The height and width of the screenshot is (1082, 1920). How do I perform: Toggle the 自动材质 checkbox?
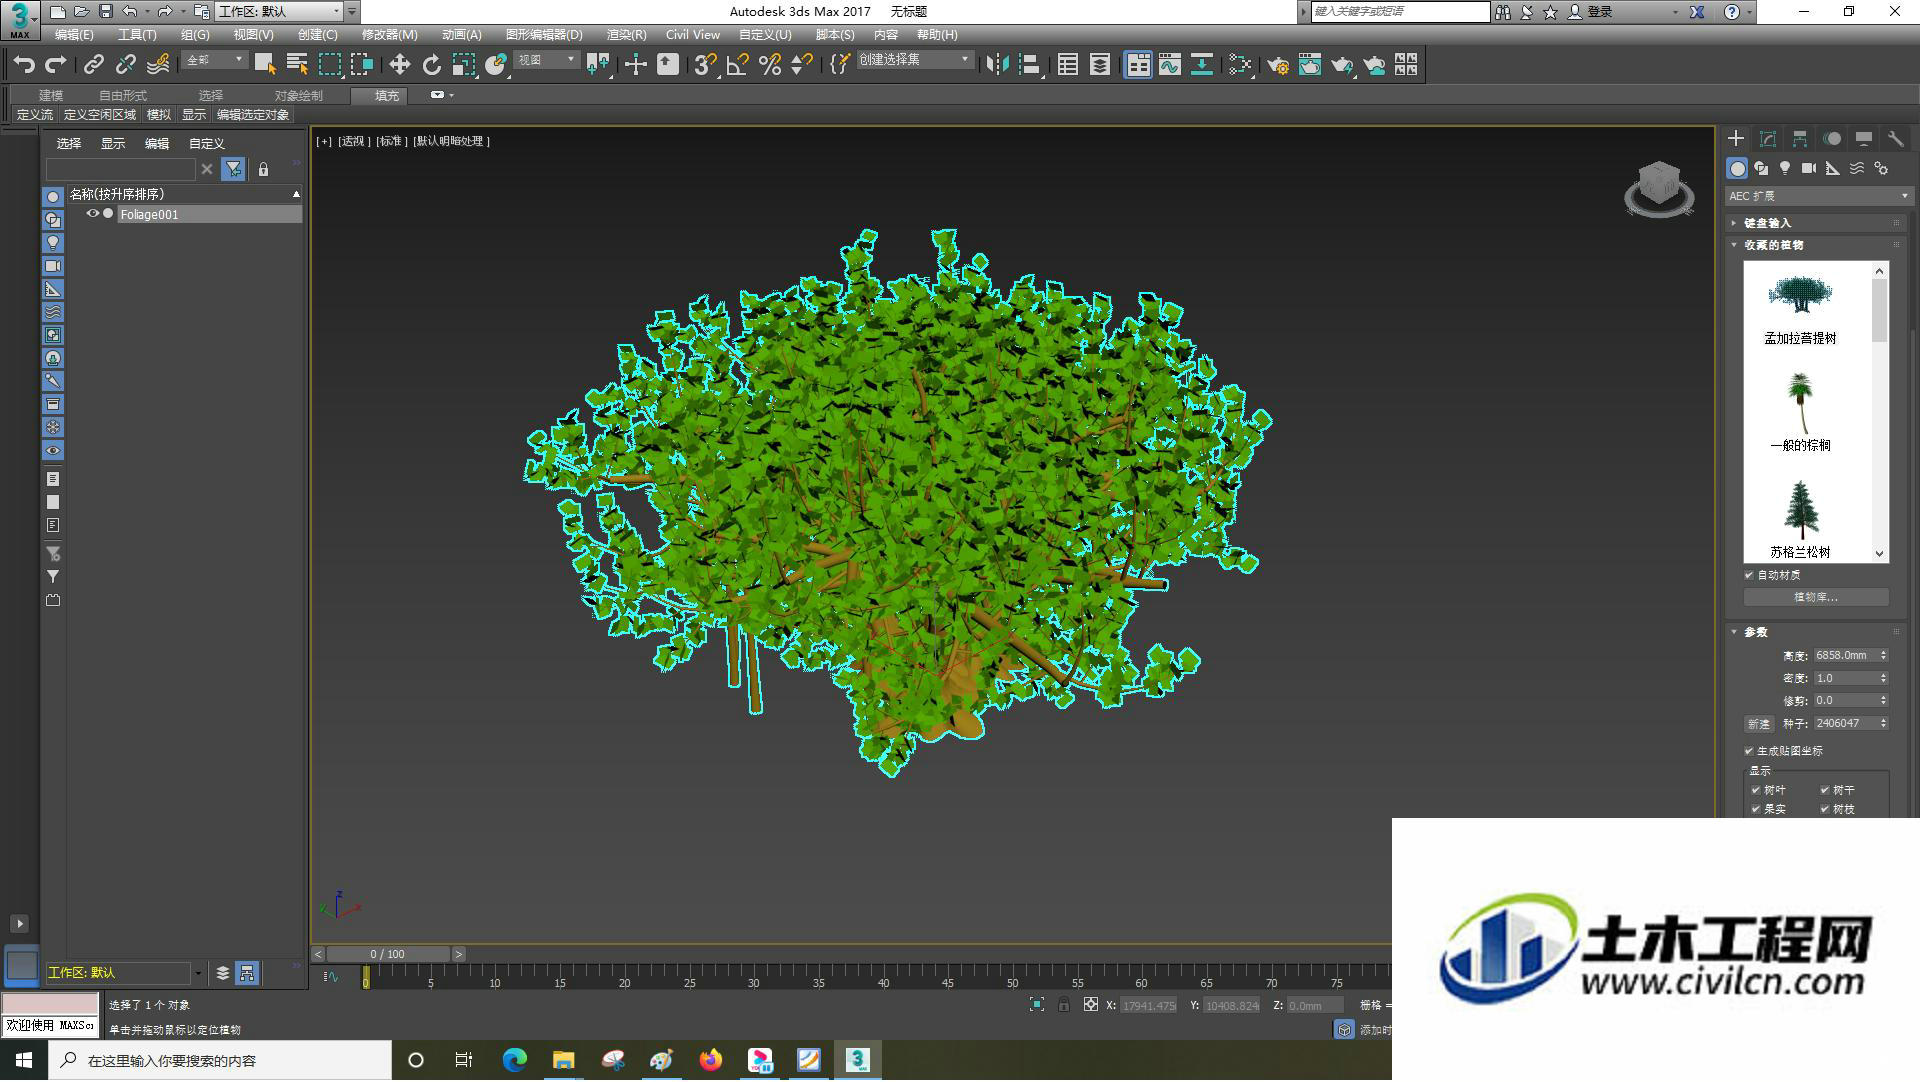tap(1749, 575)
